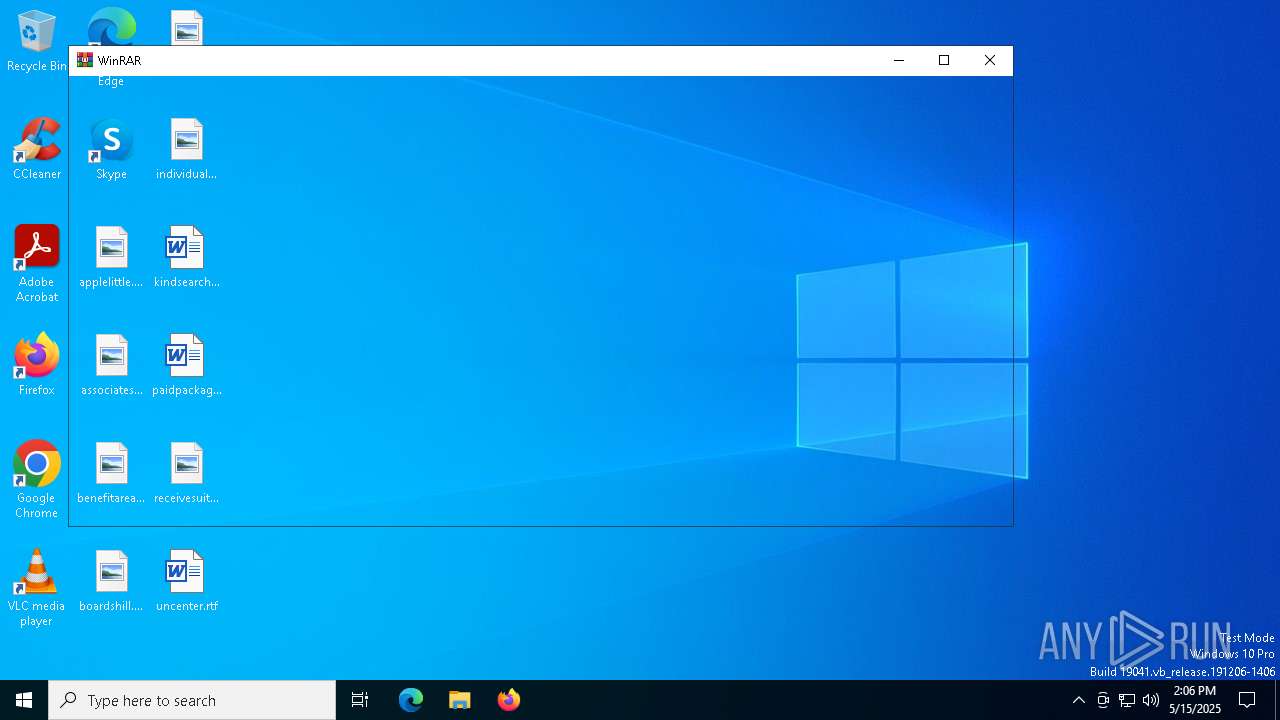Image resolution: width=1280 pixels, height=720 pixels.
Task: Select the uncenter.rtf document
Action: pos(186,581)
